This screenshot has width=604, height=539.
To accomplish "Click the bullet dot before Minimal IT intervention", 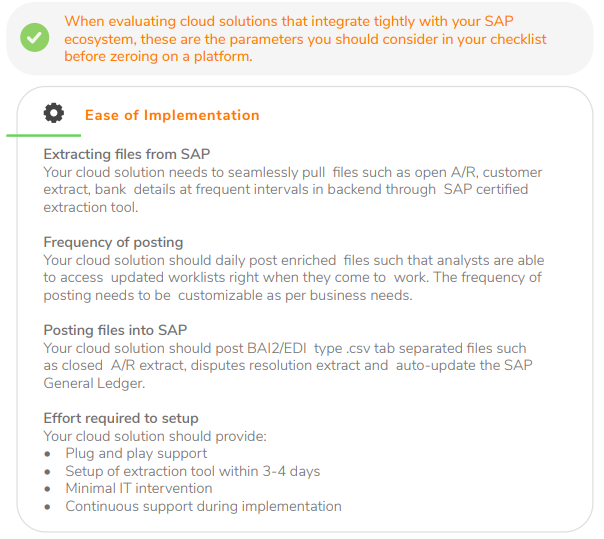I will [48, 489].
